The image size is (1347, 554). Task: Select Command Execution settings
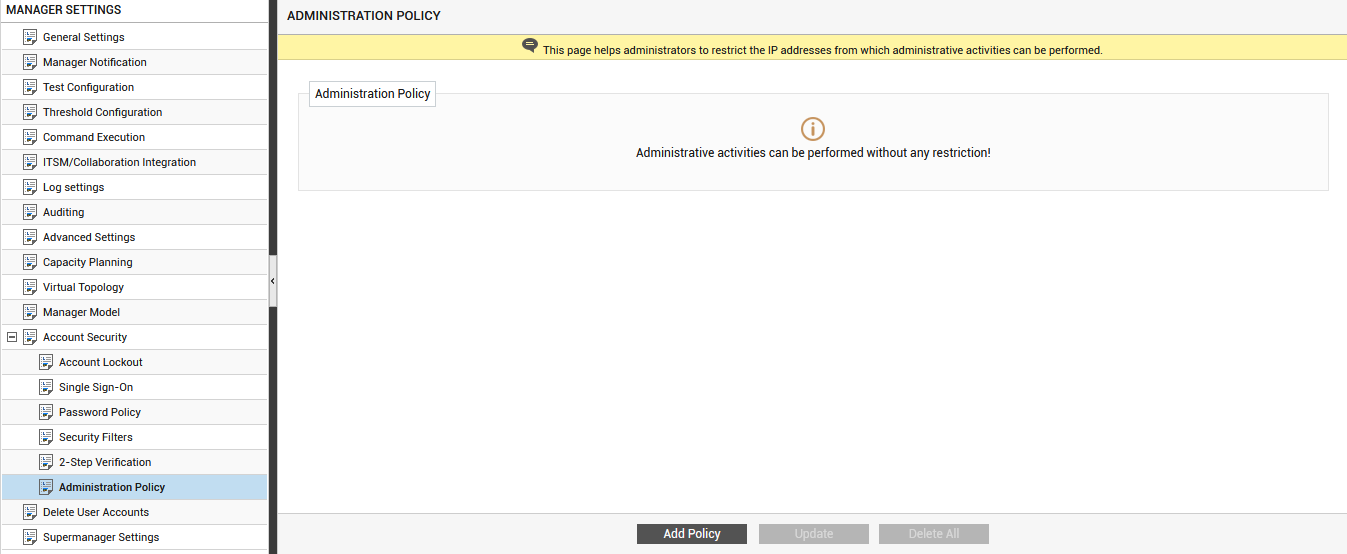[94, 137]
